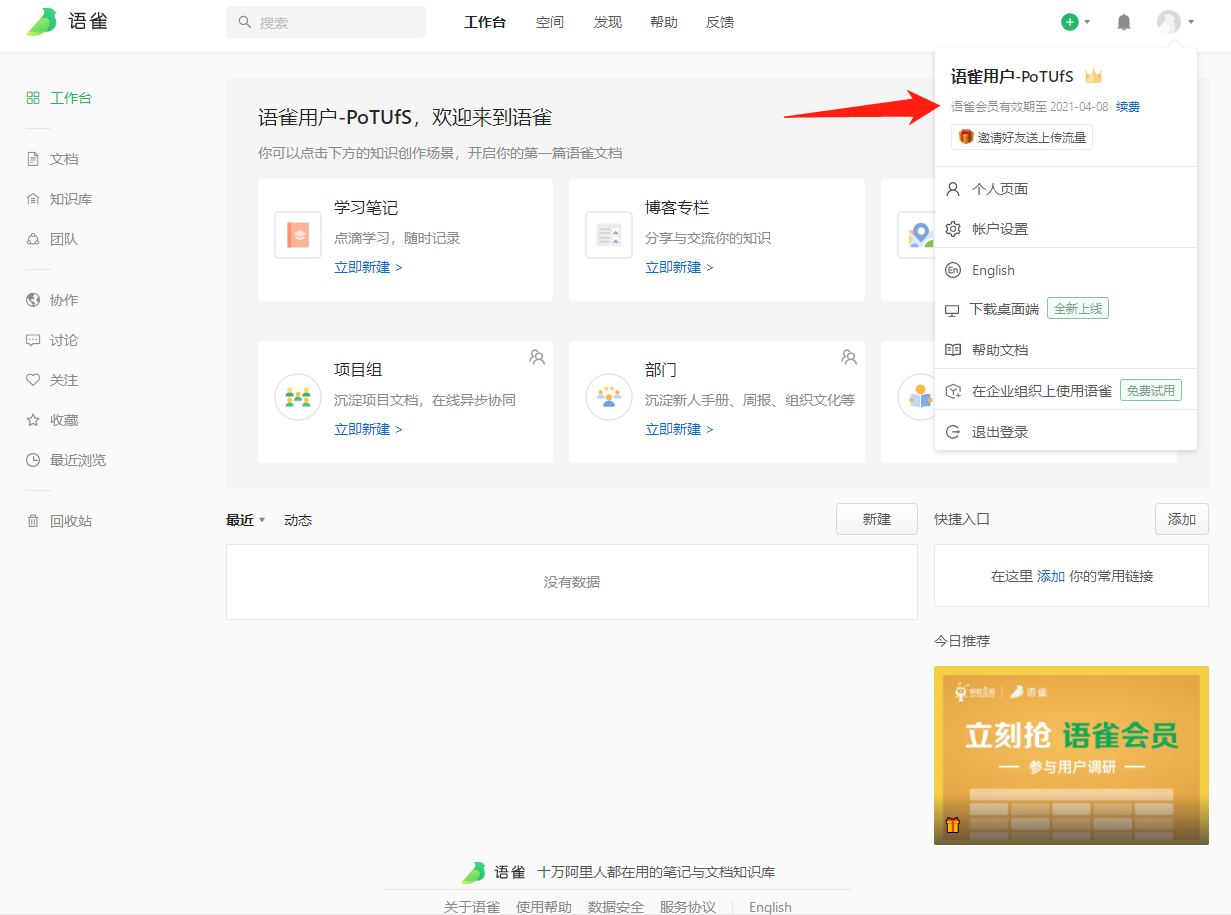Viewport: 1231px width, 915px height.
Task: Click the 最近浏览 clock icon in the sidebar
Action: [x=33, y=460]
